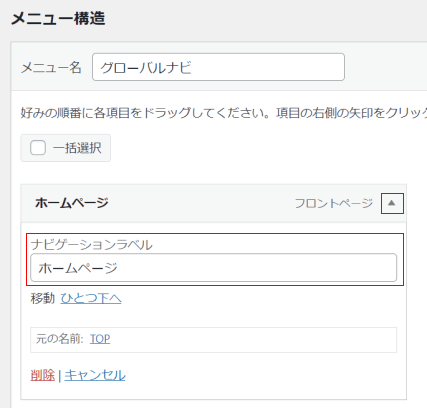Remove the menu item via 削除
This screenshot has width=427, height=408.
click(42, 375)
